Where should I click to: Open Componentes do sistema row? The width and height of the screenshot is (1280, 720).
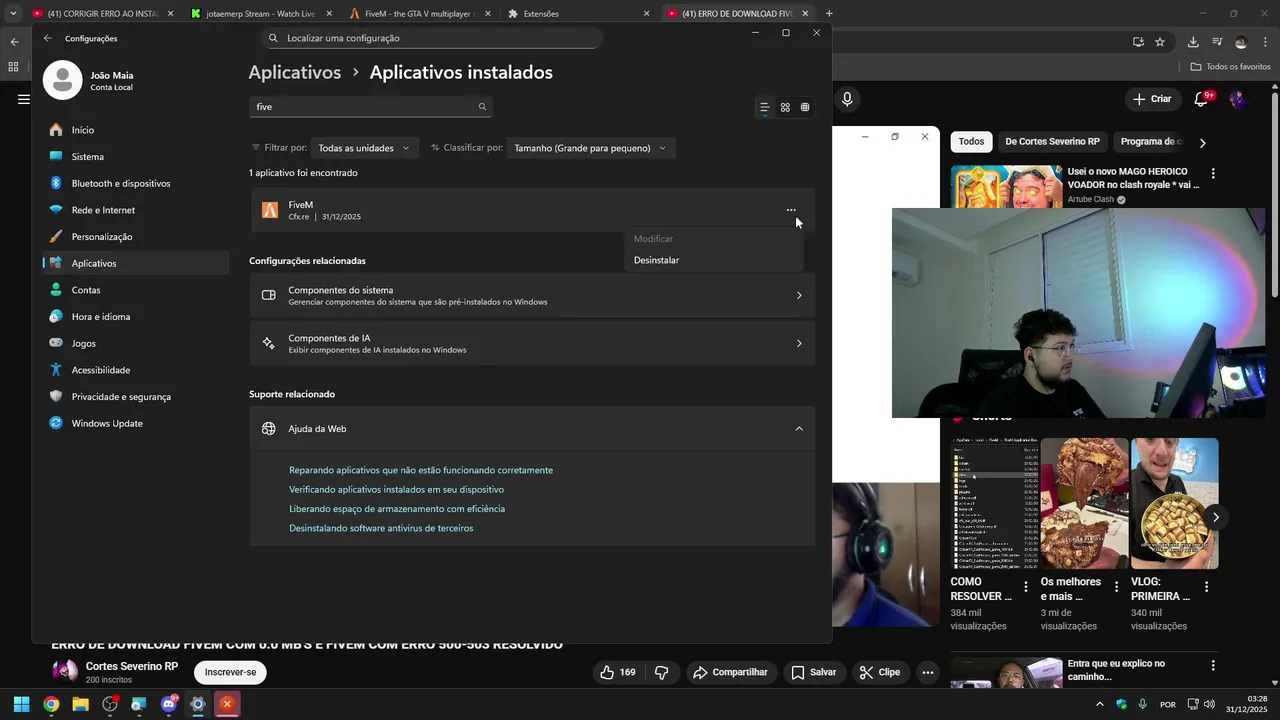(532, 295)
